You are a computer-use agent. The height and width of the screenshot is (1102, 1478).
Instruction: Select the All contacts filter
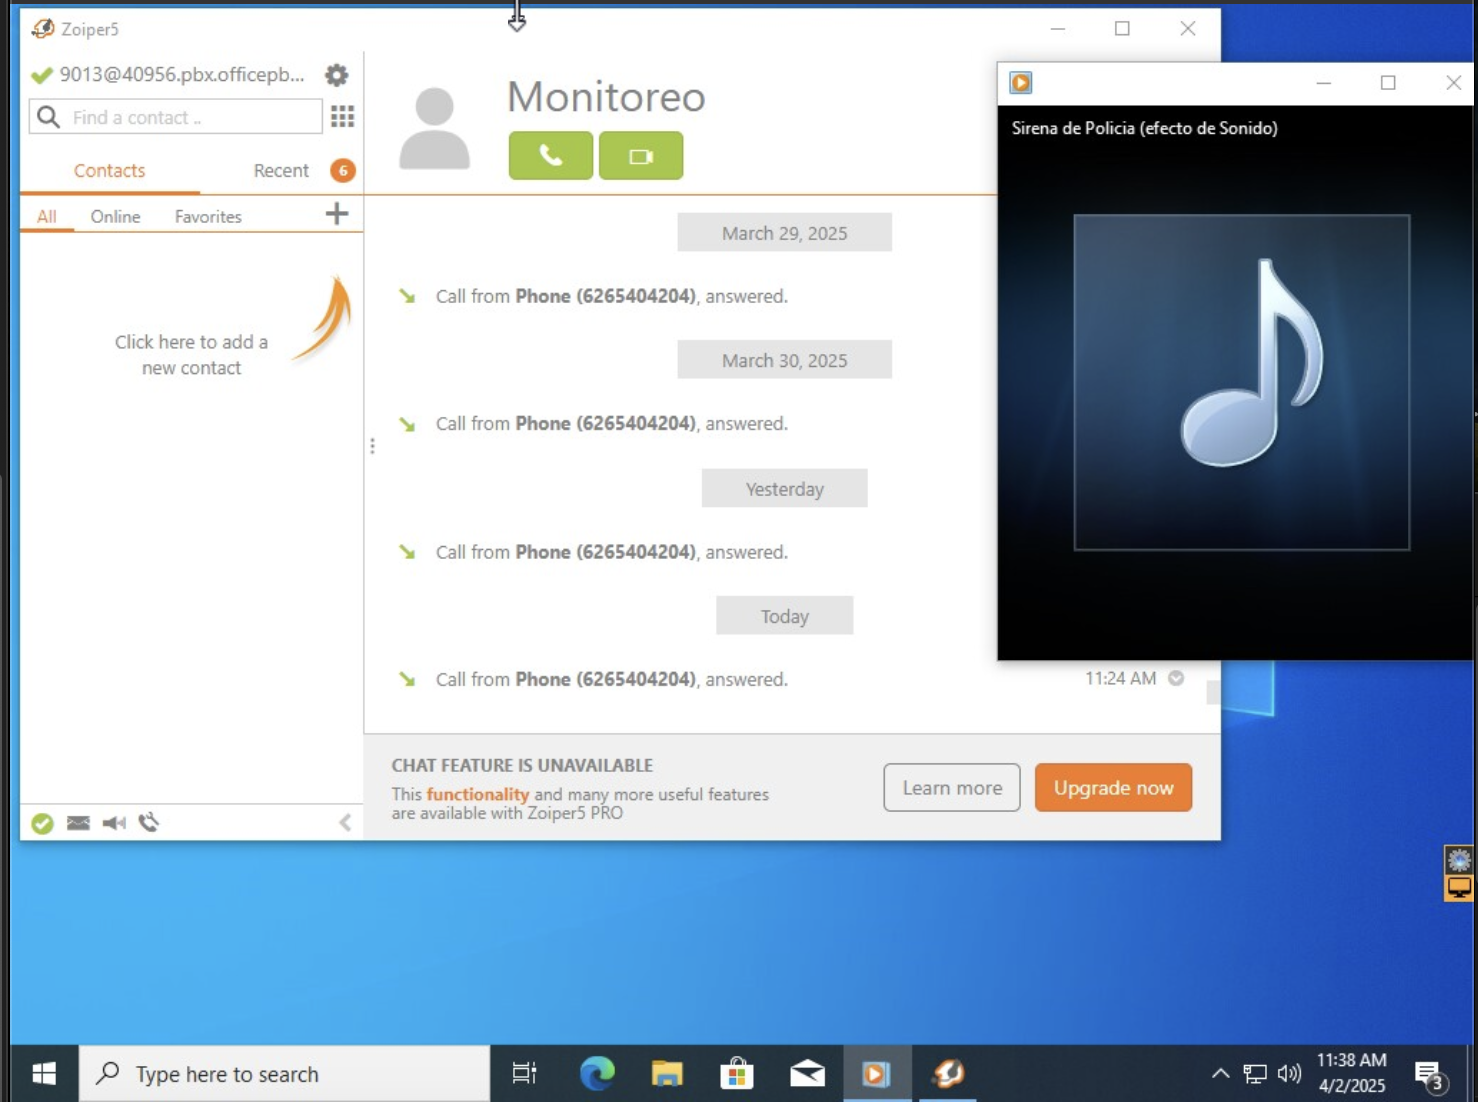47,216
